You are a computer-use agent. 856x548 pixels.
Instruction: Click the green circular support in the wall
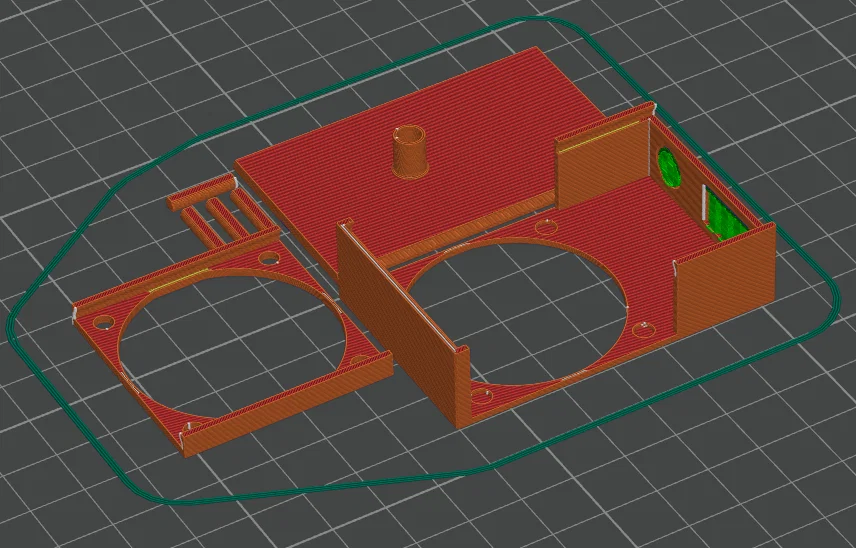[x=669, y=168]
